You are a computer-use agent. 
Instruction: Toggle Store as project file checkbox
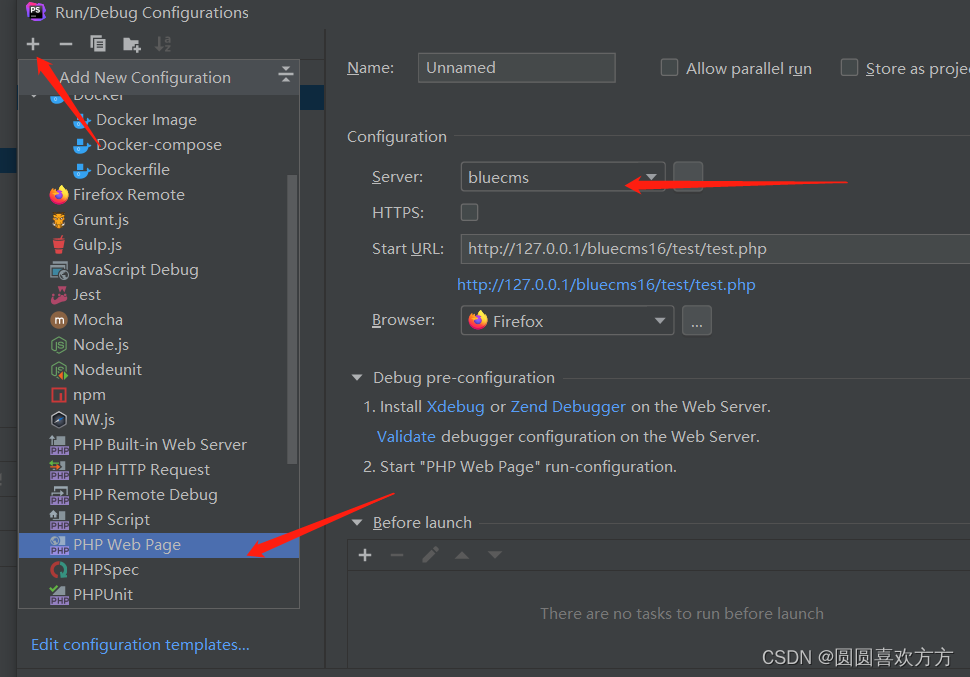click(x=849, y=67)
